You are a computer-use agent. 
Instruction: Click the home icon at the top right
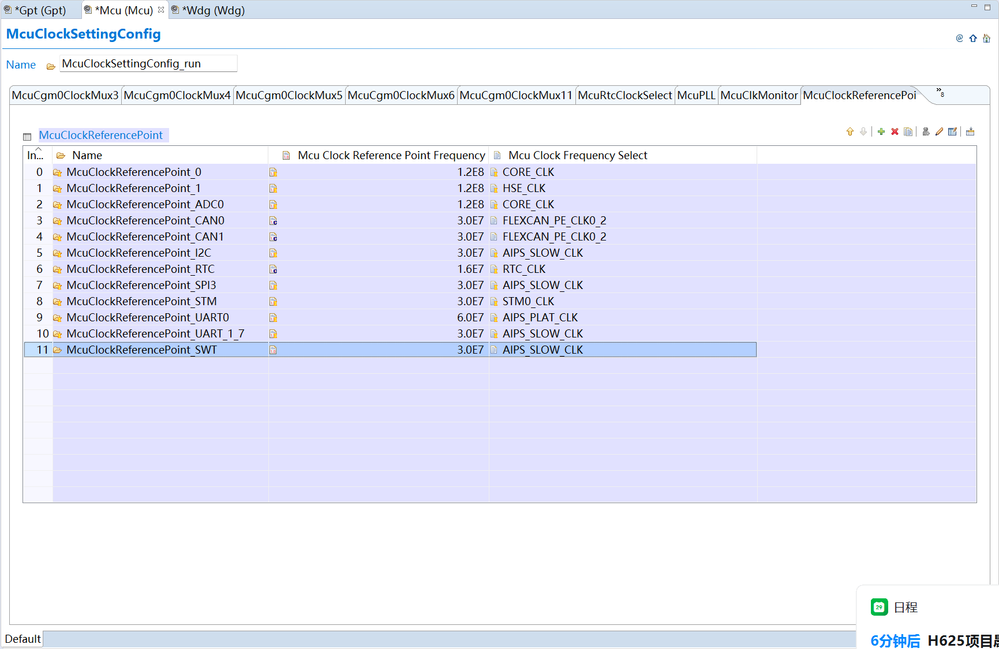coord(986,38)
